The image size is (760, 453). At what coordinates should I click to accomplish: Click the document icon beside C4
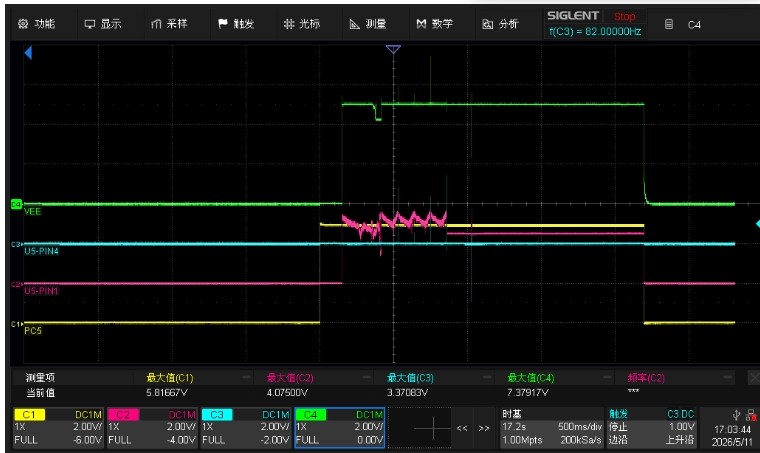(668, 24)
